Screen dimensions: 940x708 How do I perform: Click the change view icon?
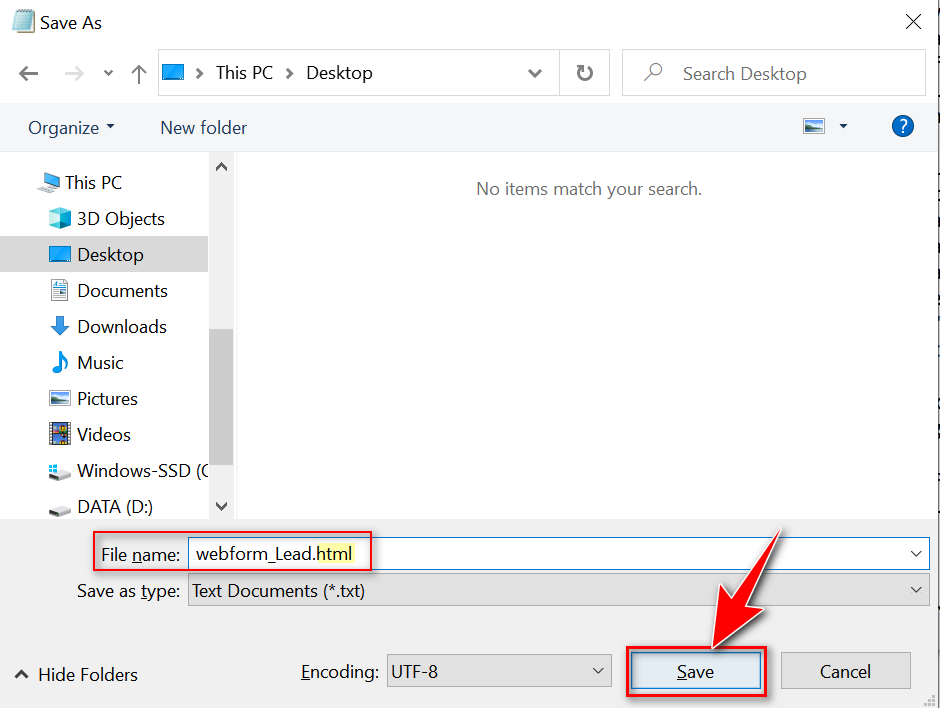click(814, 126)
